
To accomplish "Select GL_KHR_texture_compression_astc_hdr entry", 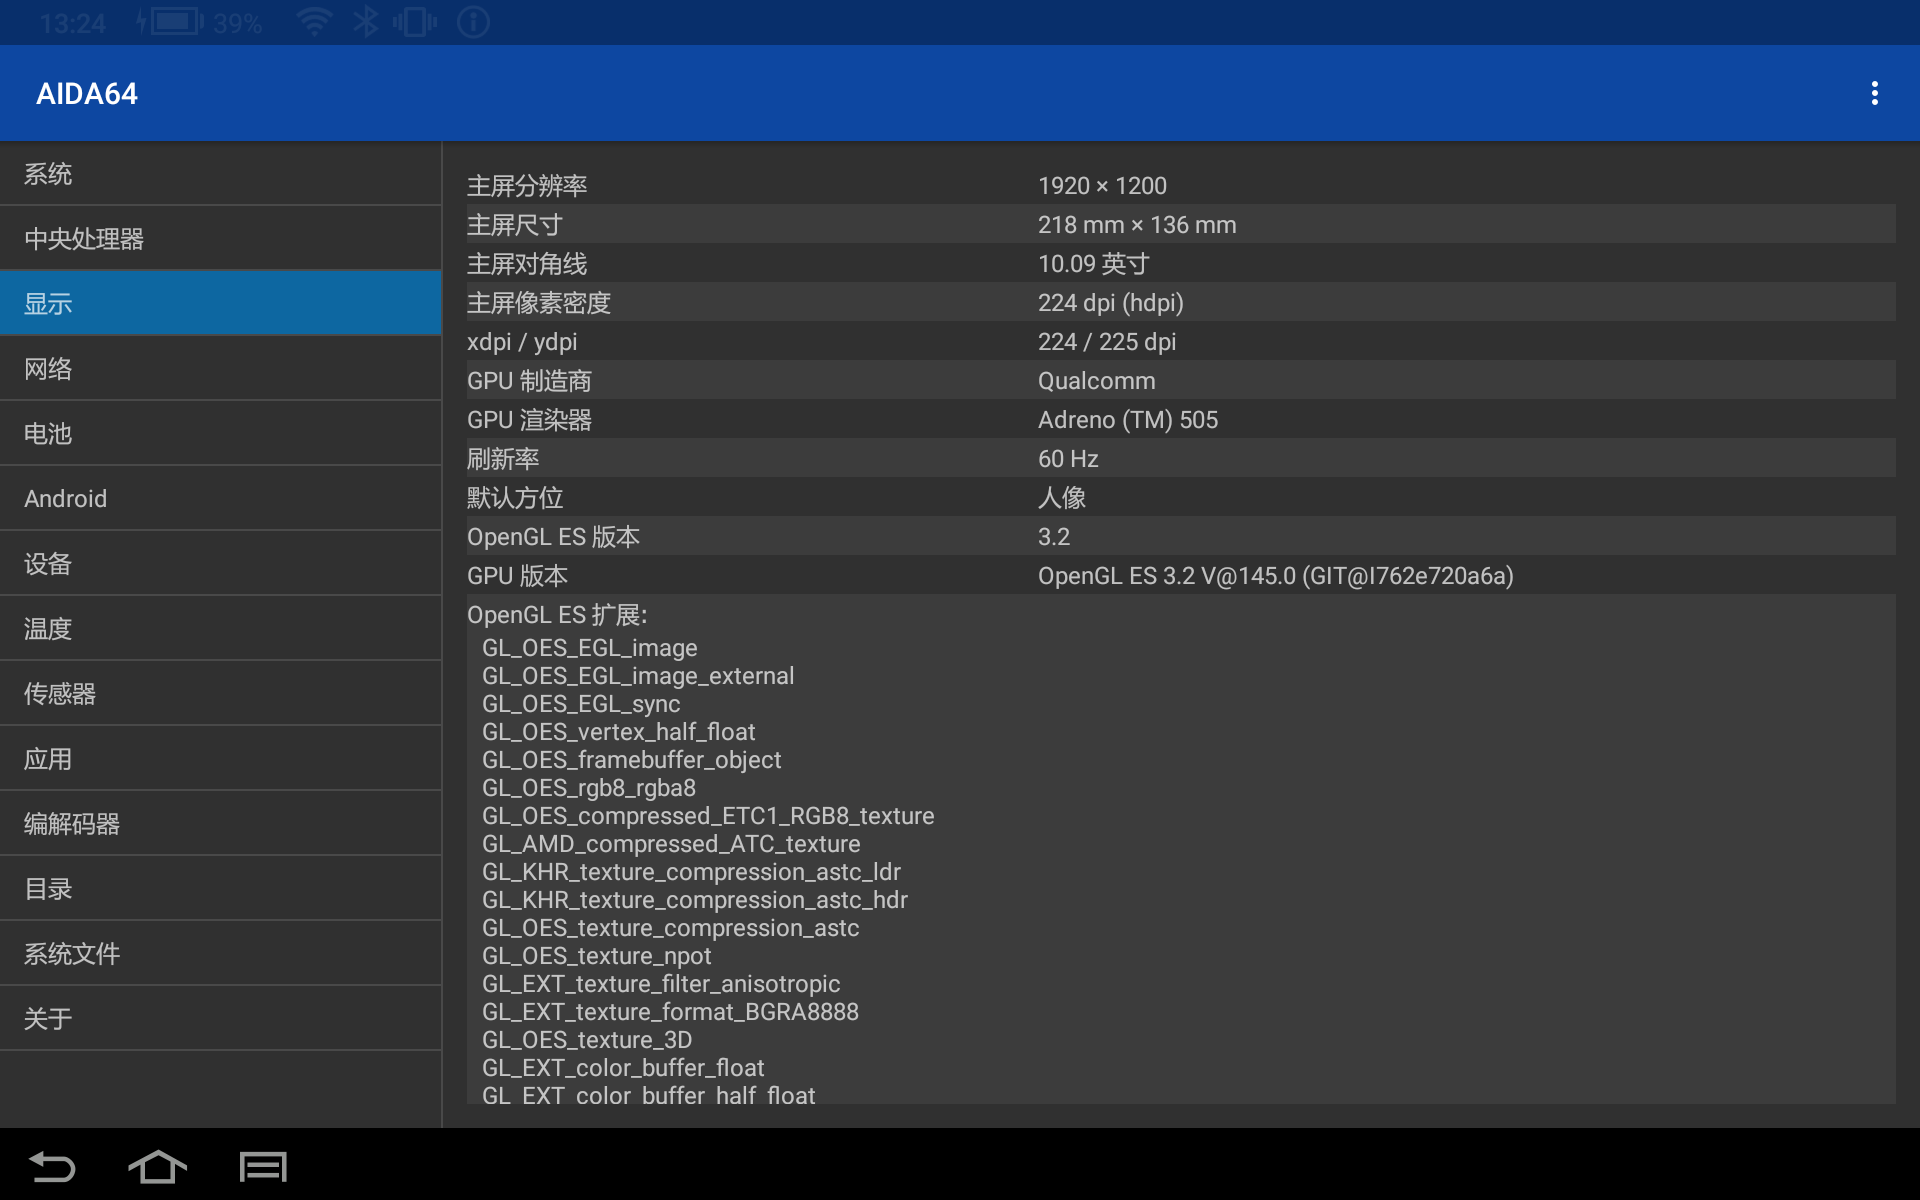I will point(695,900).
